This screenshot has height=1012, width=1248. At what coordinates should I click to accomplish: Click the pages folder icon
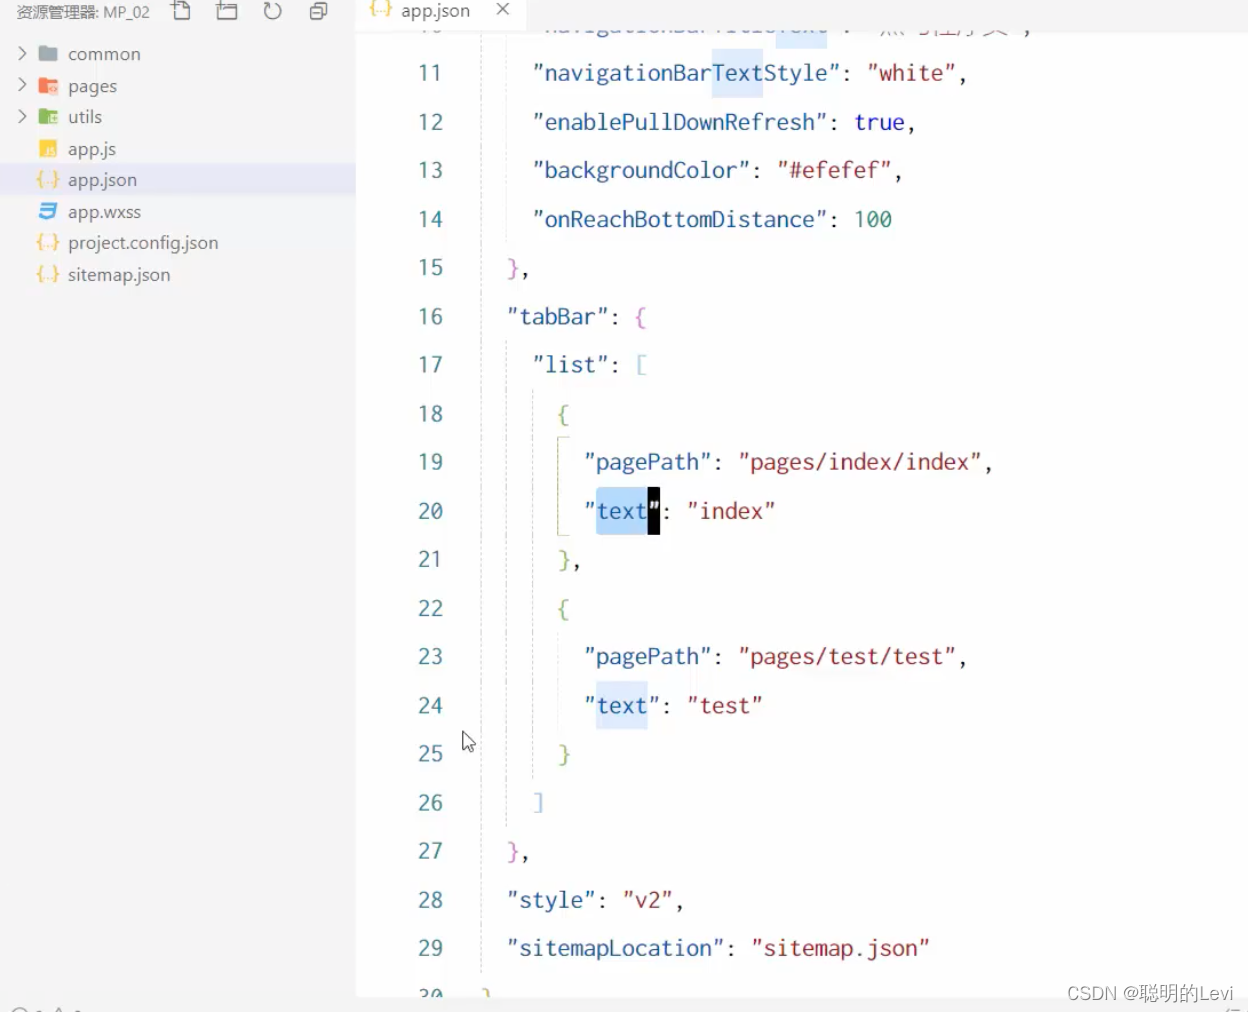coord(48,86)
